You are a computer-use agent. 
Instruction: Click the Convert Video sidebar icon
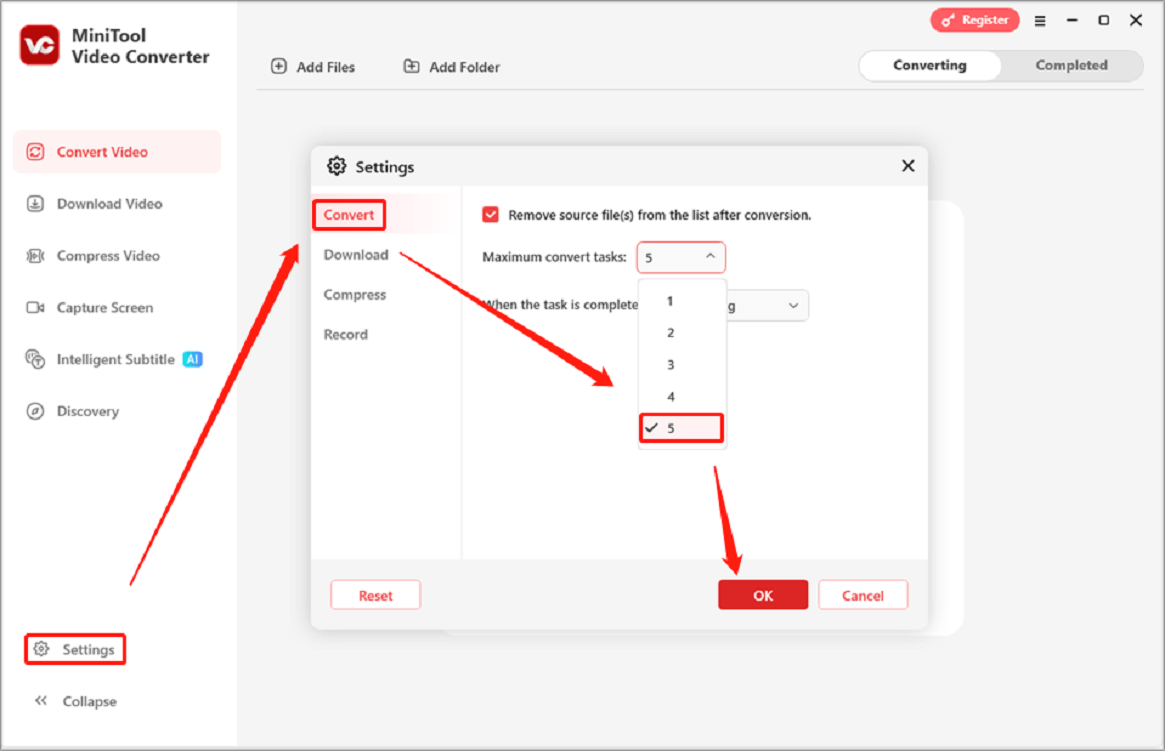click(35, 152)
